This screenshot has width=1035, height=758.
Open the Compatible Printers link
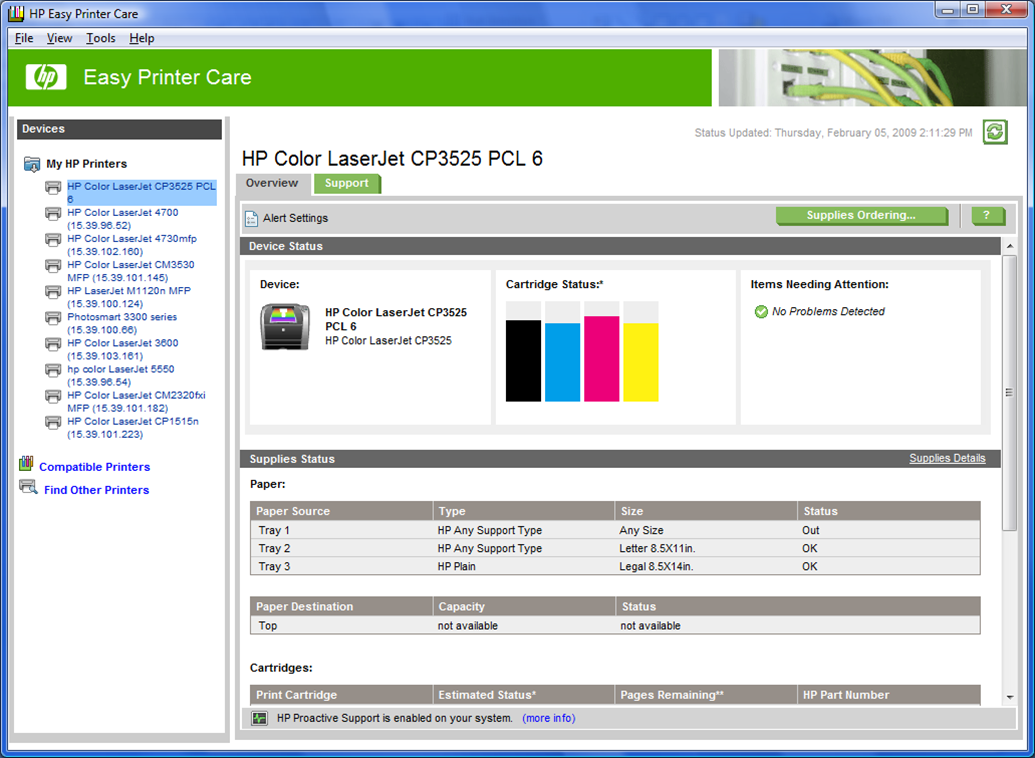(x=94, y=467)
